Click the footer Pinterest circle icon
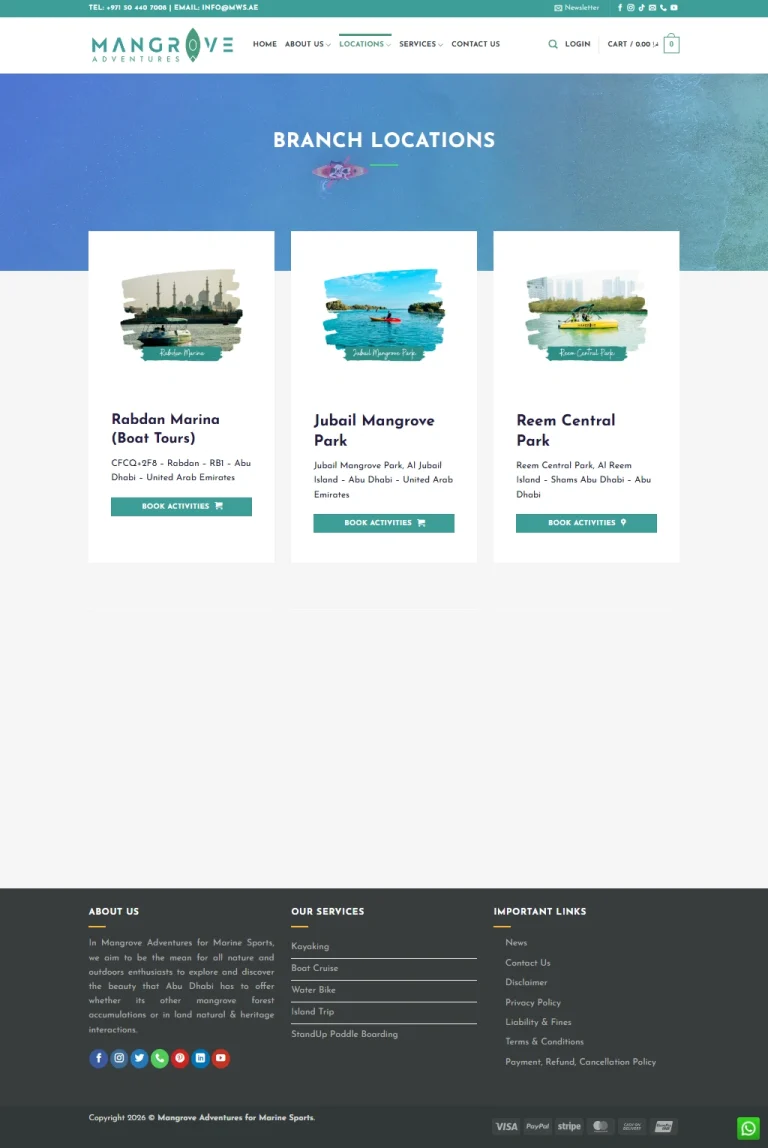Image resolution: width=768 pixels, height=1148 pixels. (180, 1058)
